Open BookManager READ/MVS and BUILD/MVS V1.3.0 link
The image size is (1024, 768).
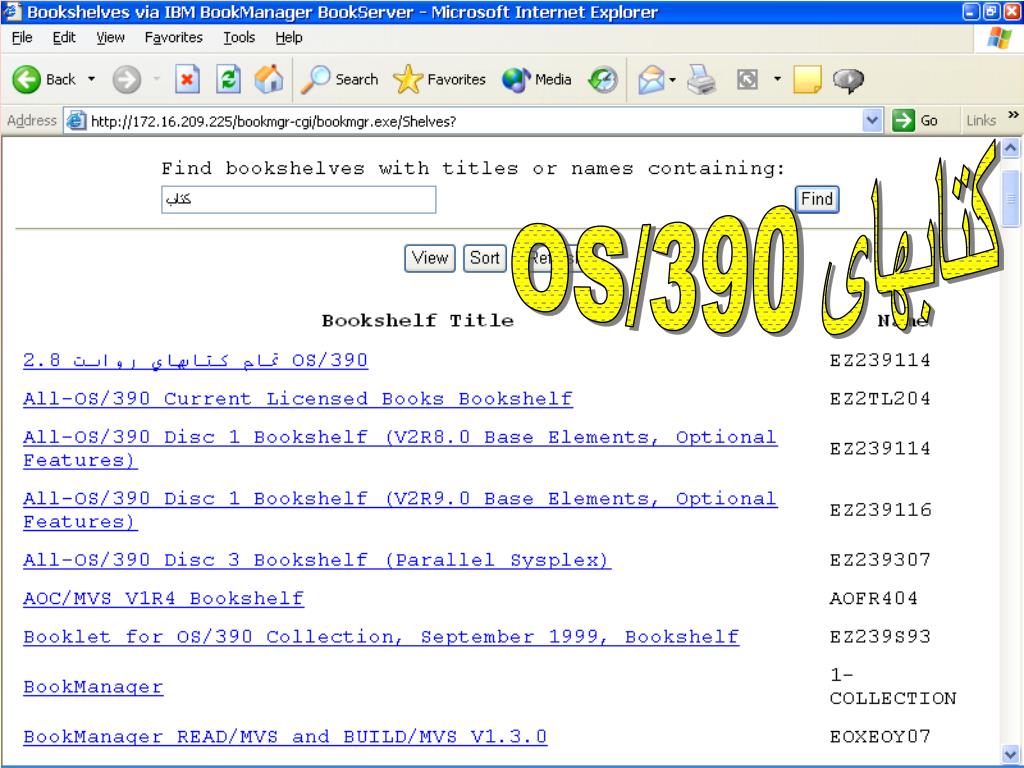coord(285,737)
